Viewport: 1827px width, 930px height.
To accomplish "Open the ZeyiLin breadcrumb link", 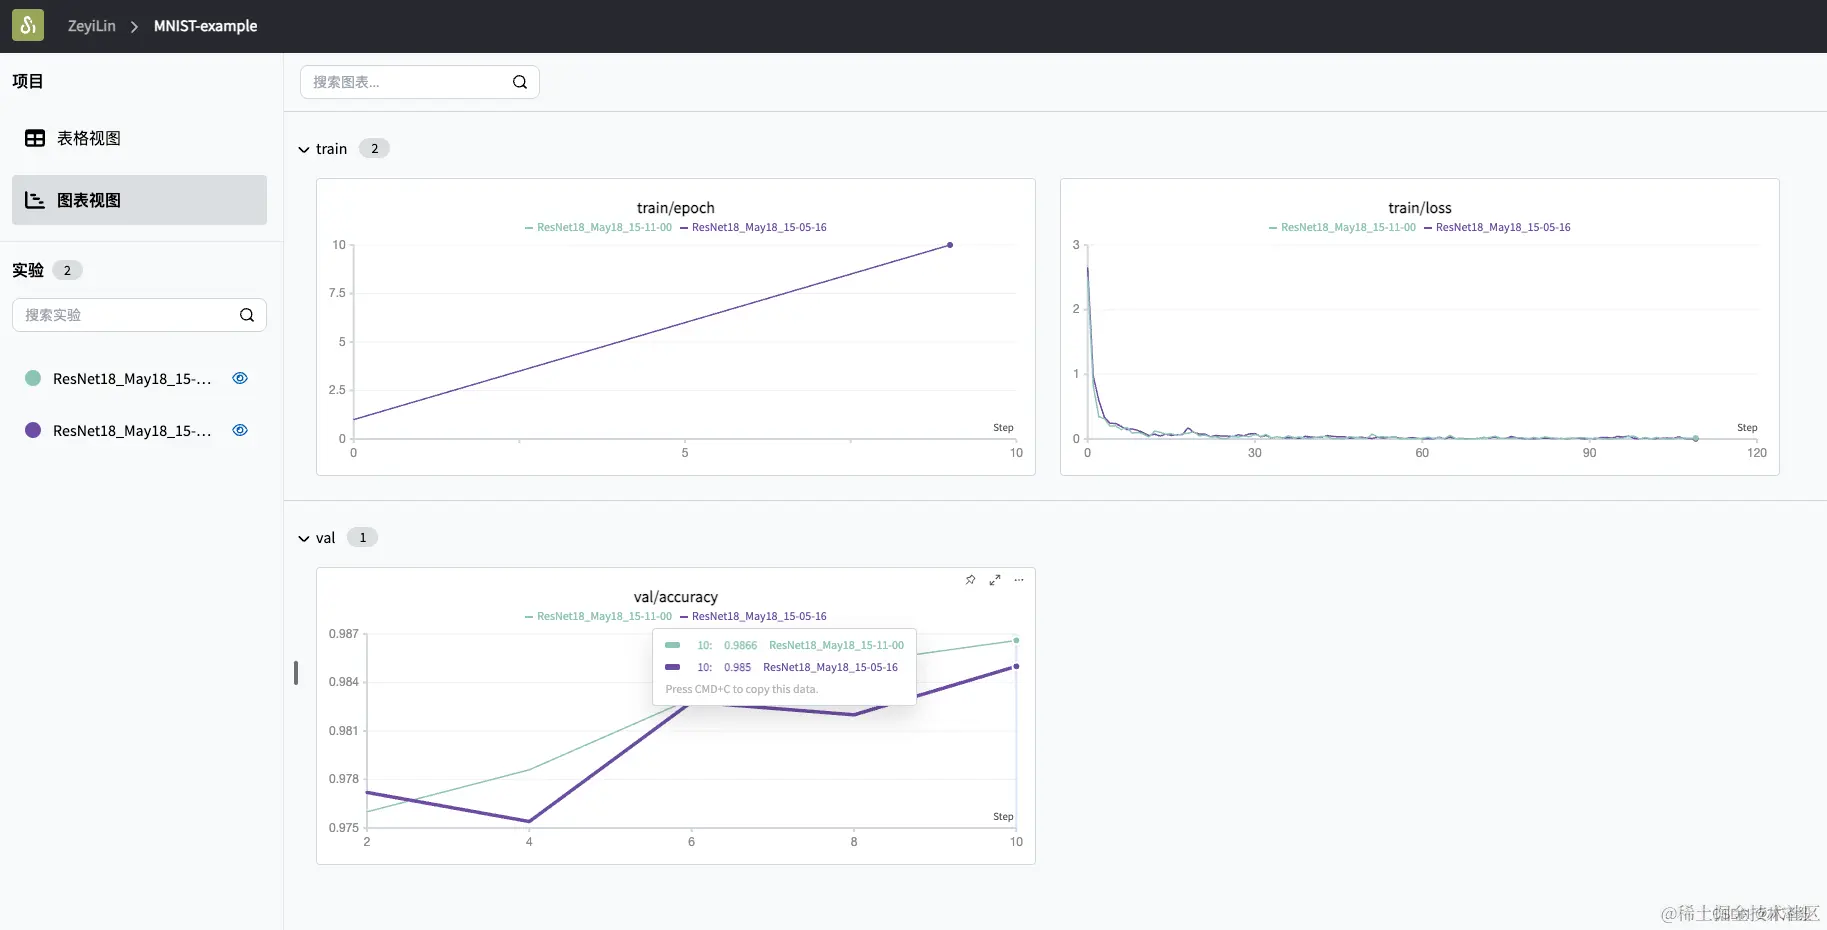I will (91, 26).
